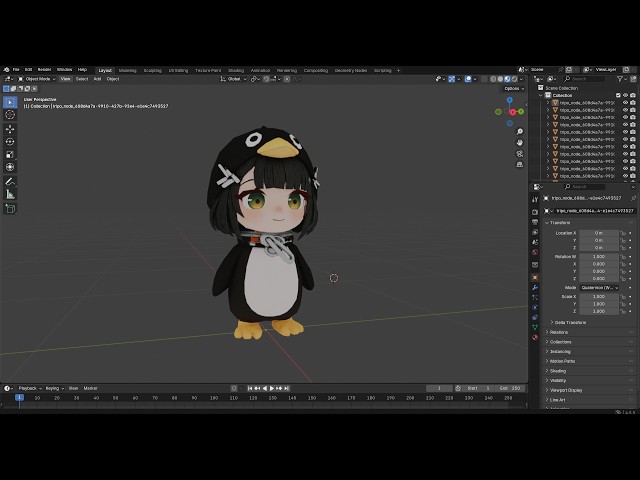Choose the Measure ruler tool

tap(10, 194)
